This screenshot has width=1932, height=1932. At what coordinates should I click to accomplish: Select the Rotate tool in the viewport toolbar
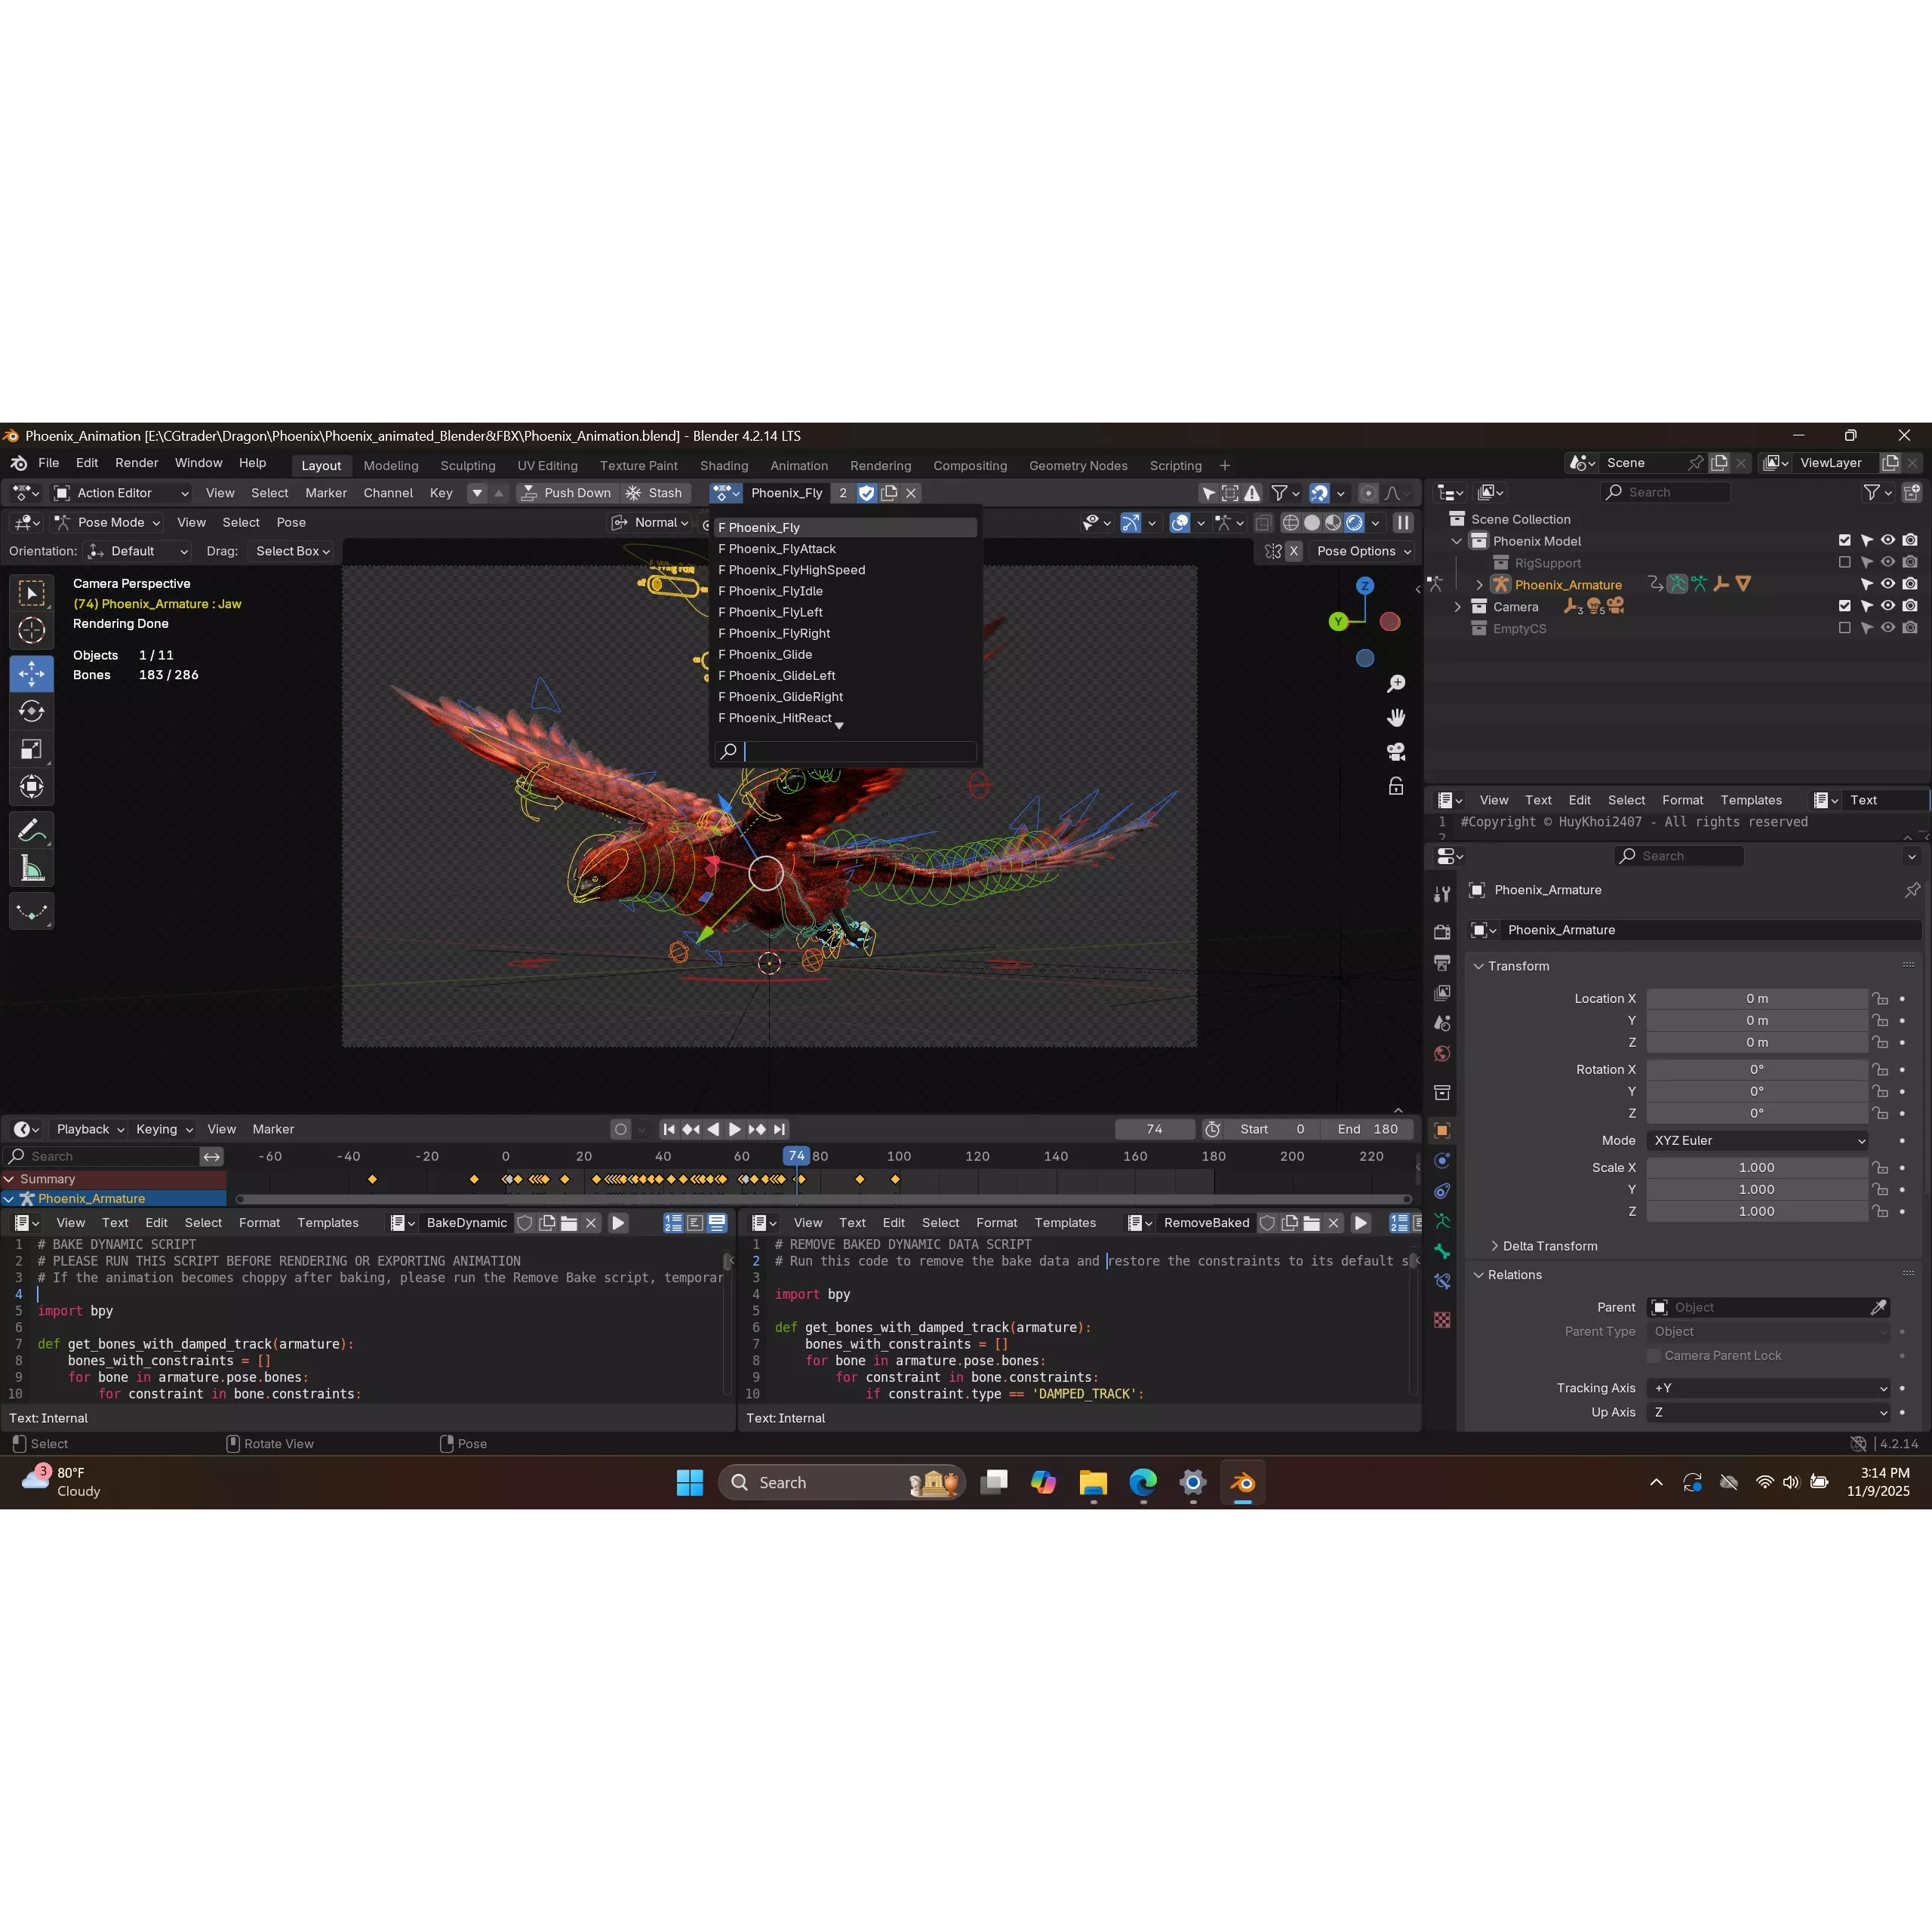(31, 711)
